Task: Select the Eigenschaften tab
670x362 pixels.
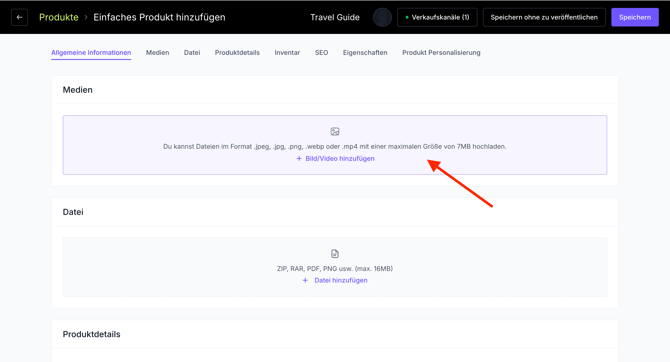Action: pyautogui.click(x=365, y=53)
